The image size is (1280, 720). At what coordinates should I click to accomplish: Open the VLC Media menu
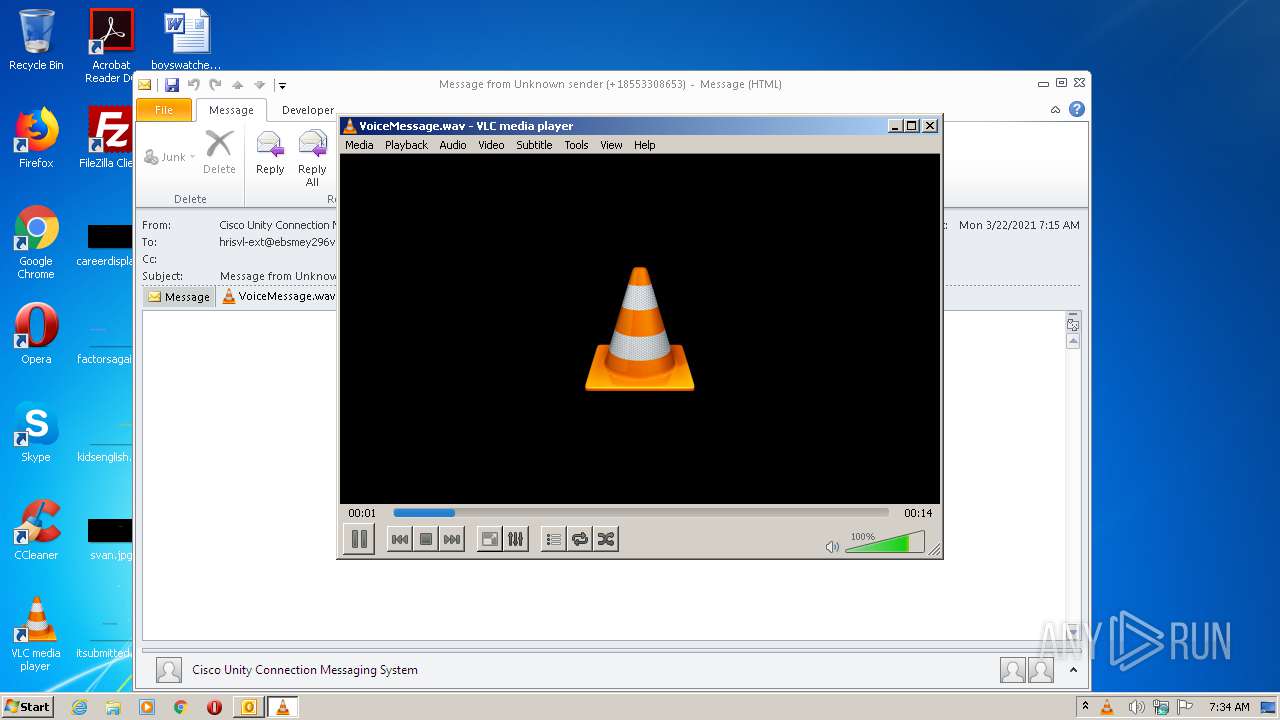pos(359,145)
